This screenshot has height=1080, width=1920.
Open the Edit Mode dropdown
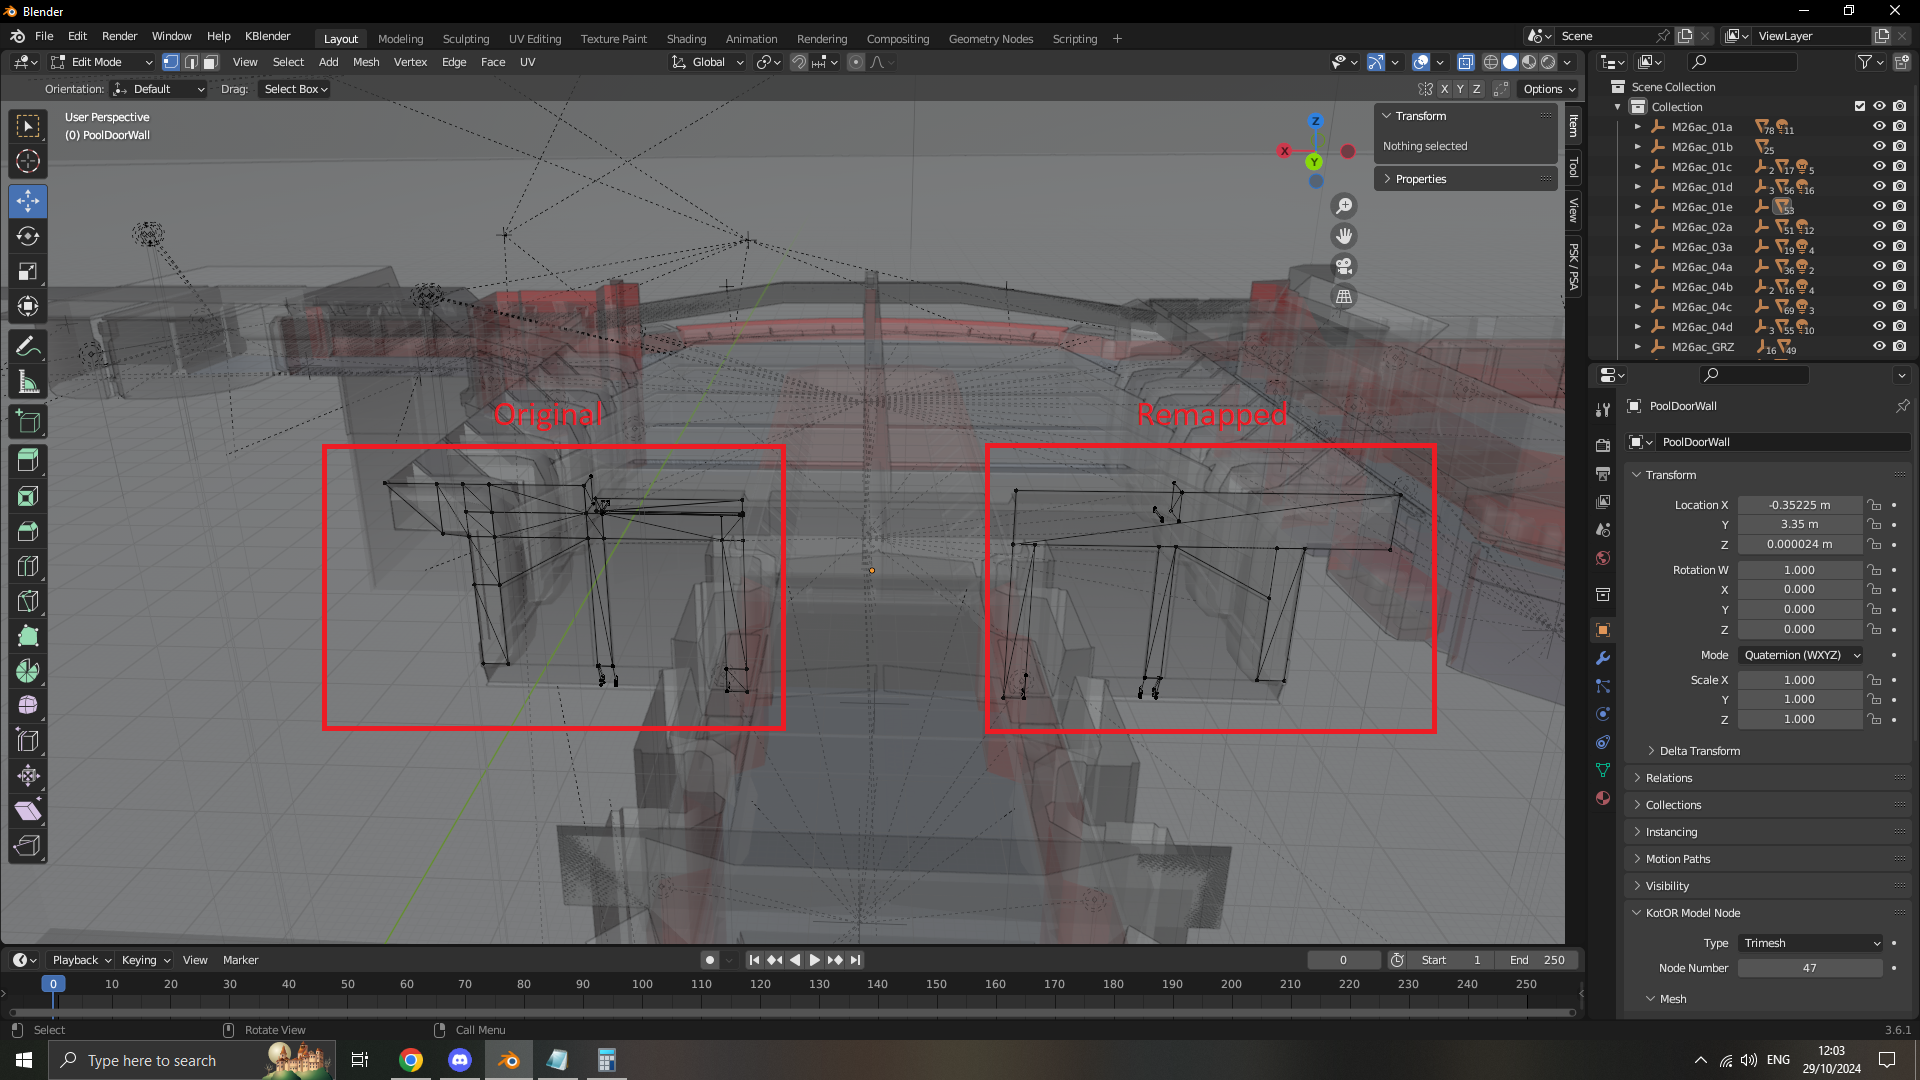[x=102, y=62]
